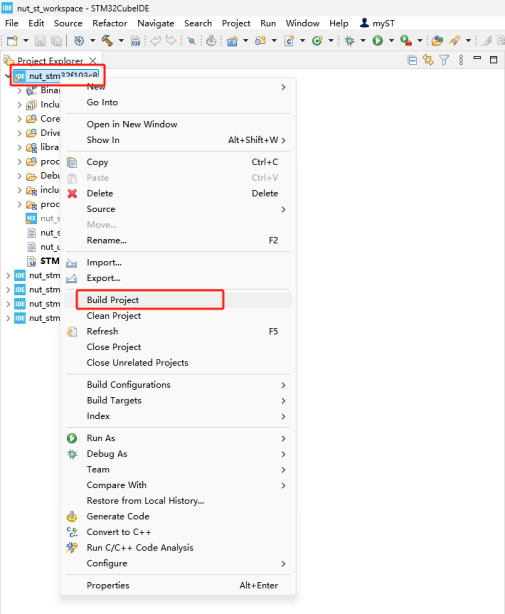Open the Build Configurations submenu
This screenshot has height=614, width=505.
coord(178,385)
